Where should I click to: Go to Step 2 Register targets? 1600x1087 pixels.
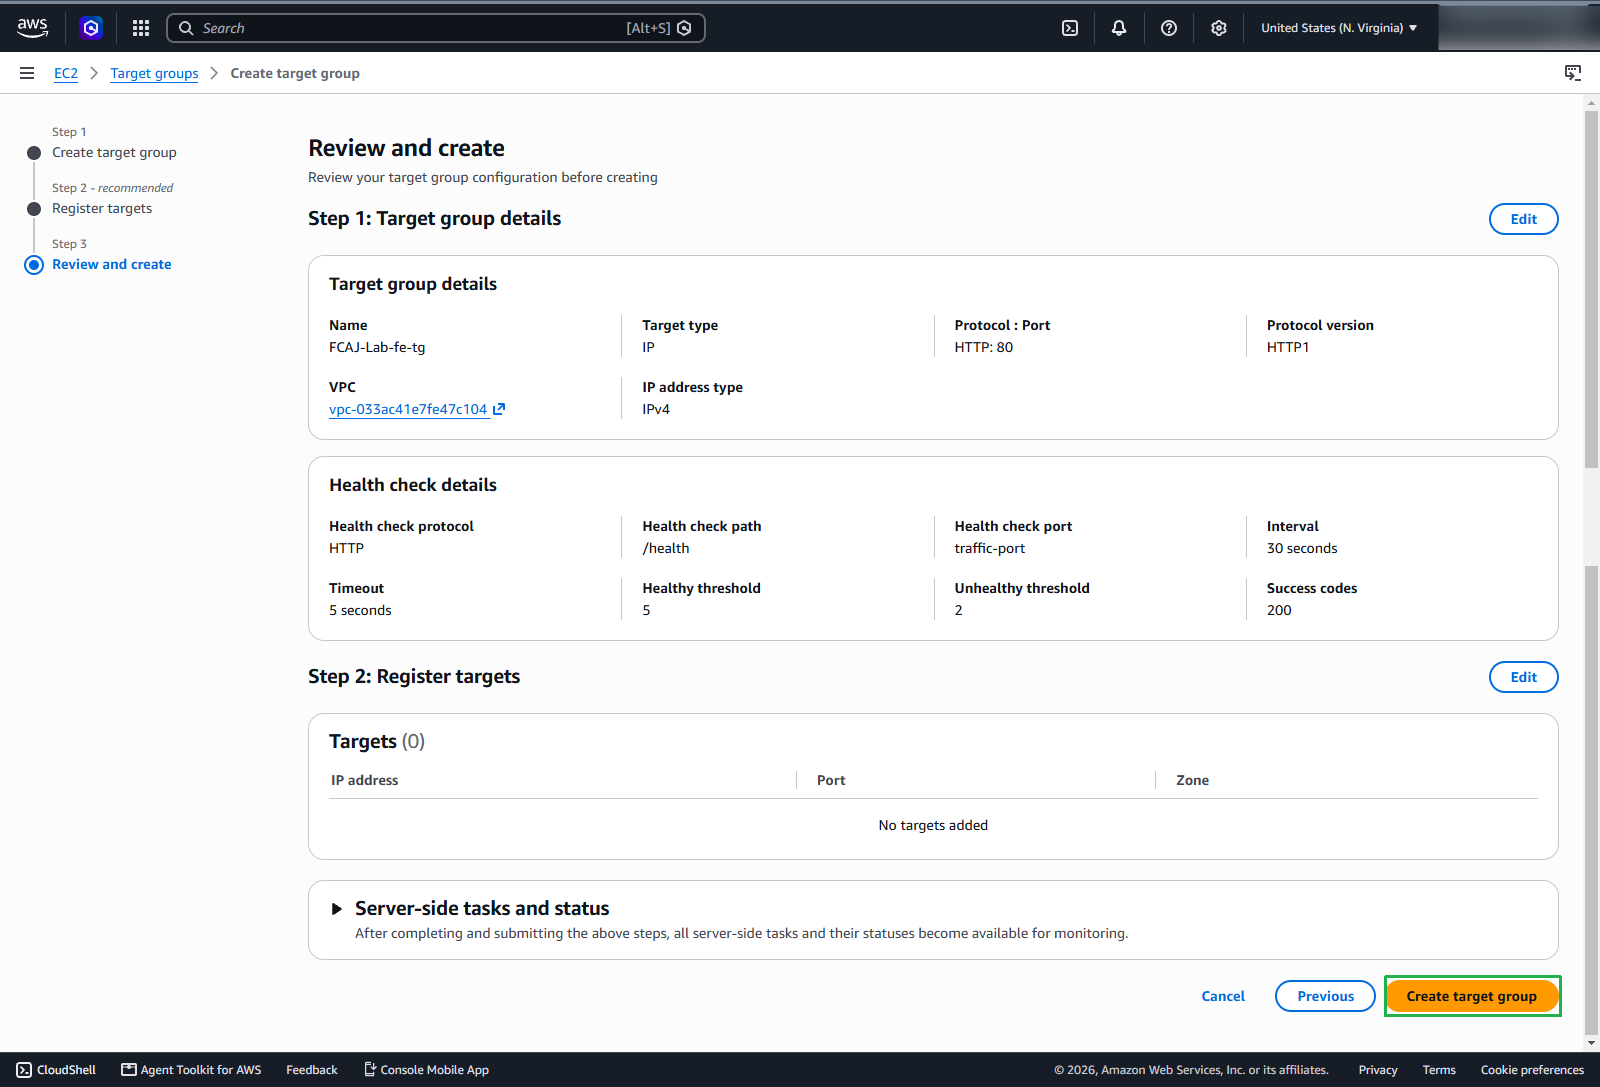[x=102, y=209]
